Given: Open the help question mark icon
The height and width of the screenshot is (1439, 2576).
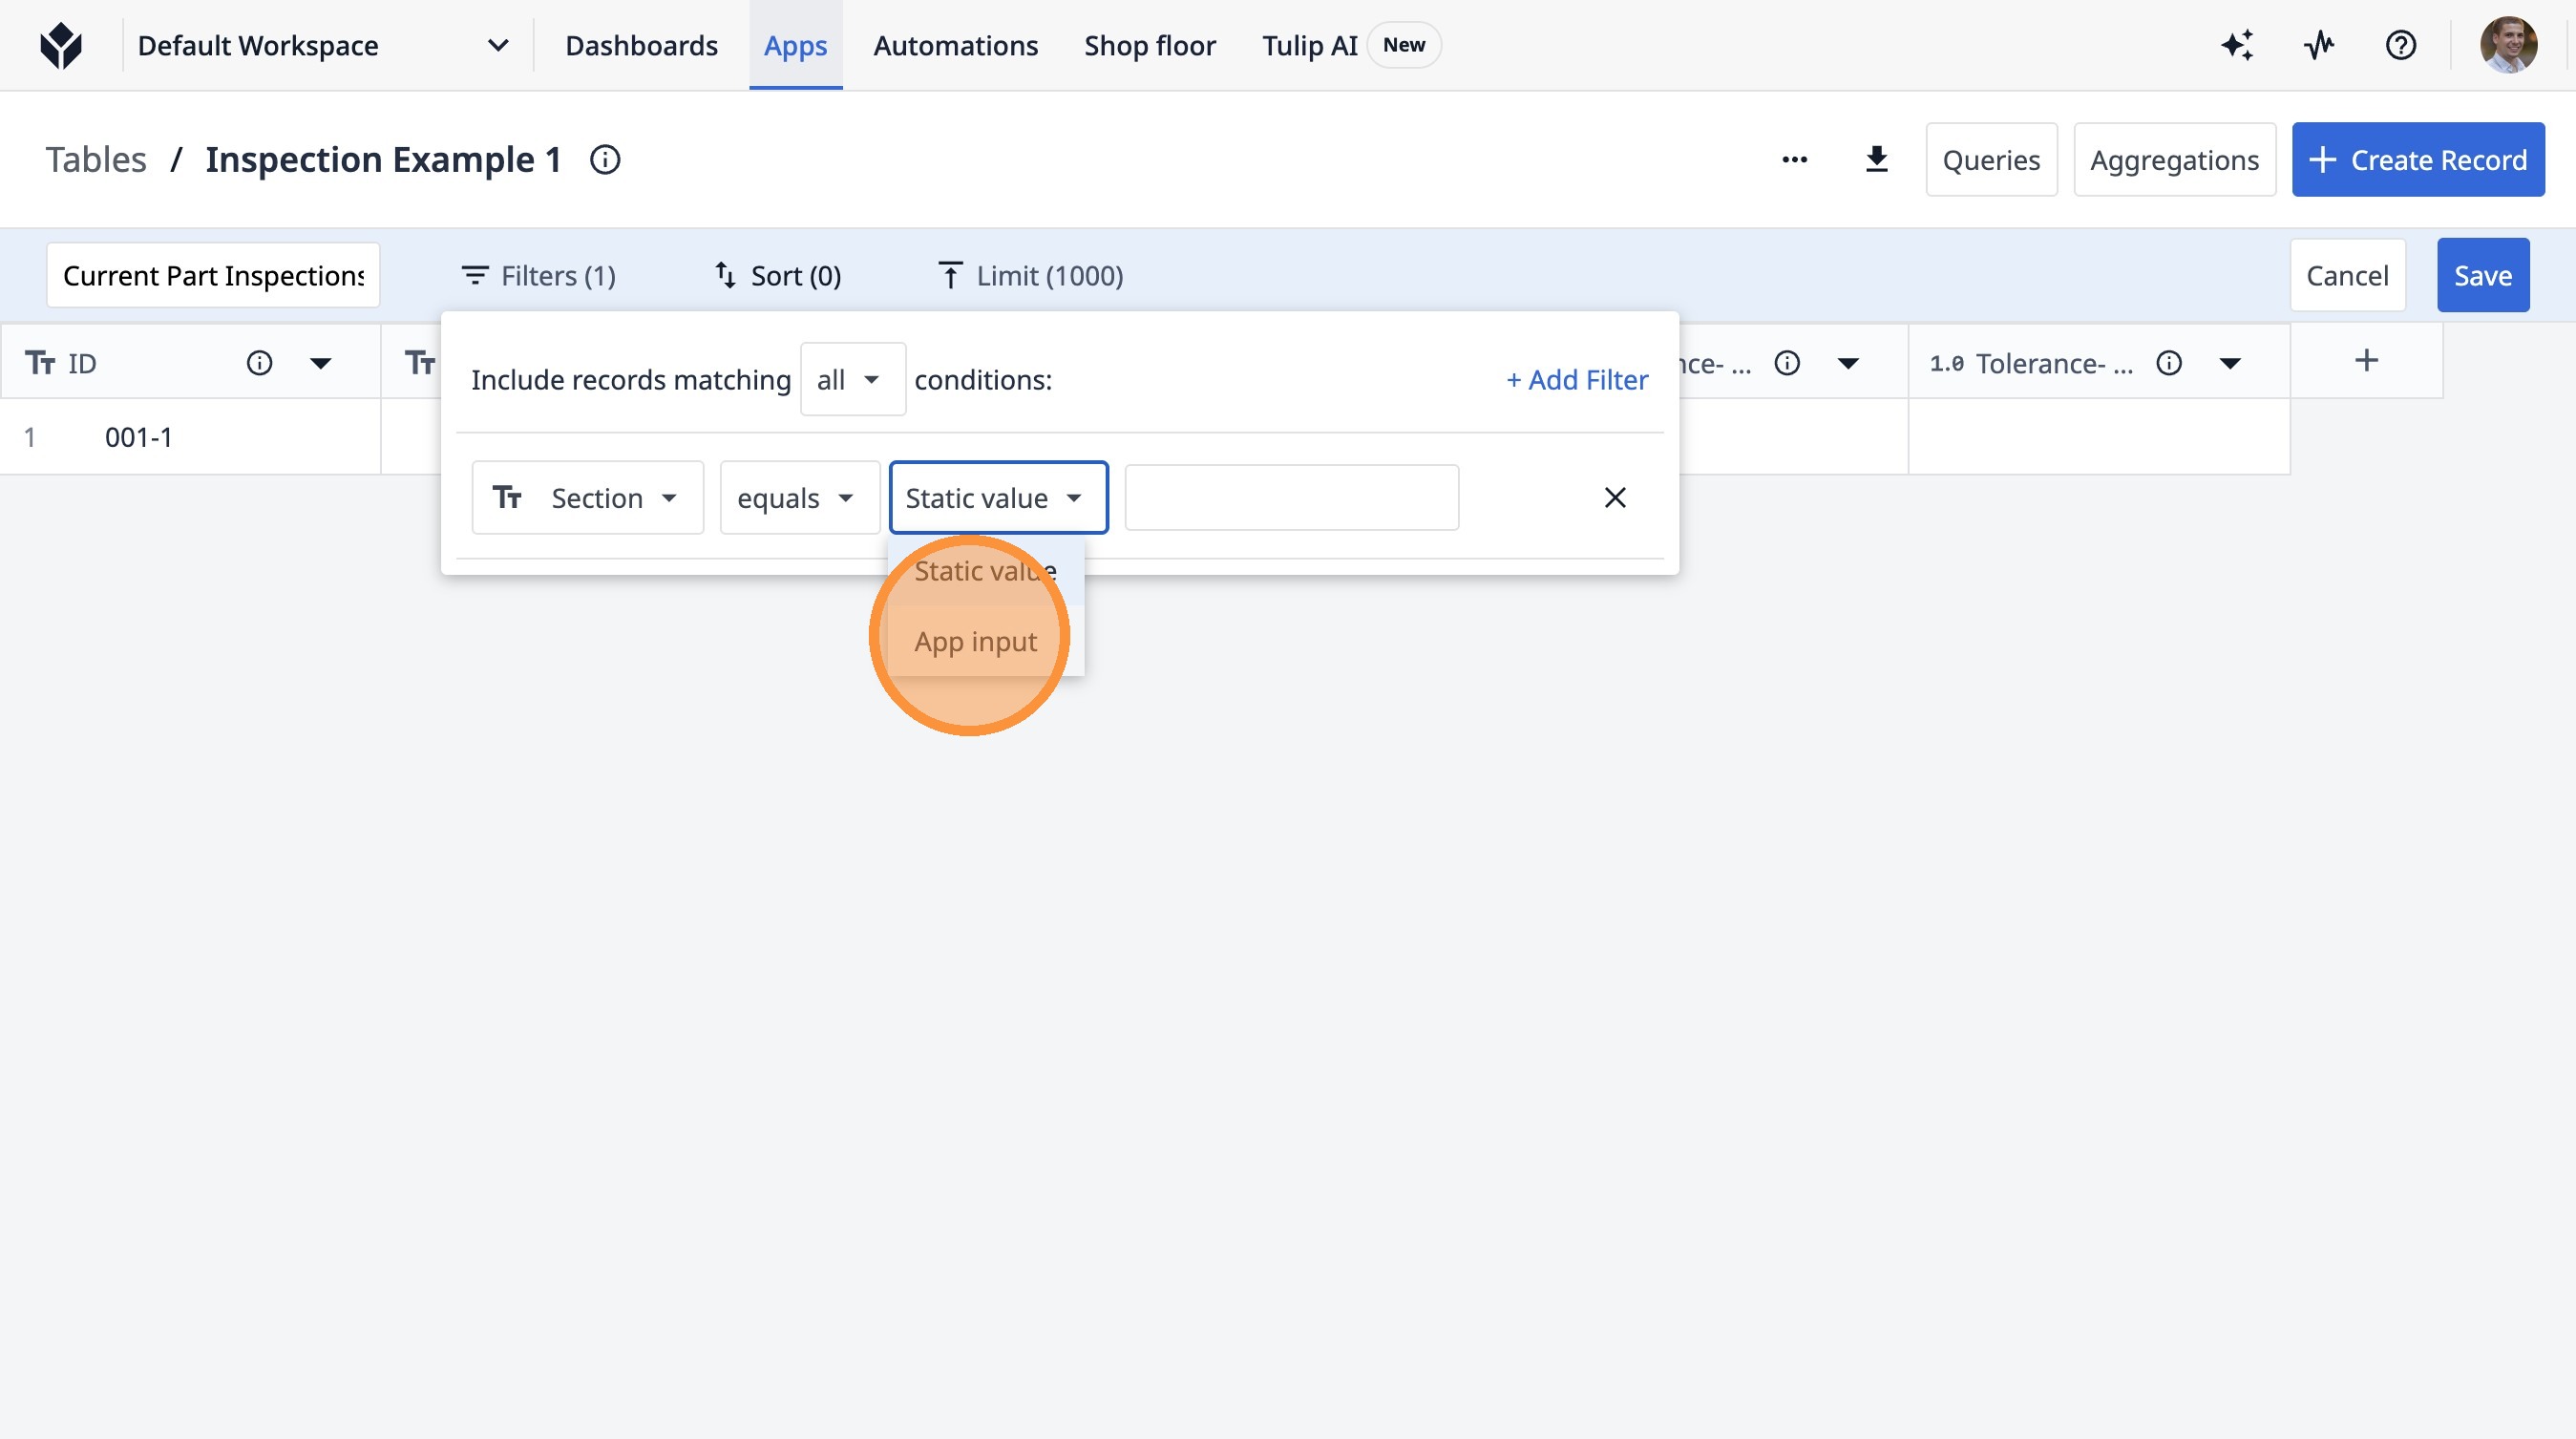Looking at the screenshot, I should (x=2400, y=45).
